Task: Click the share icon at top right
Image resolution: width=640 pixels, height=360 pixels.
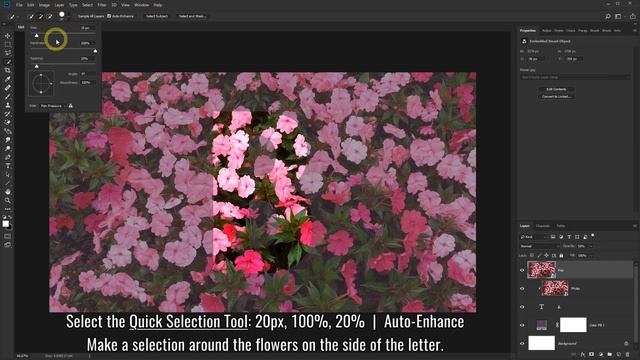Action: (x=632, y=16)
